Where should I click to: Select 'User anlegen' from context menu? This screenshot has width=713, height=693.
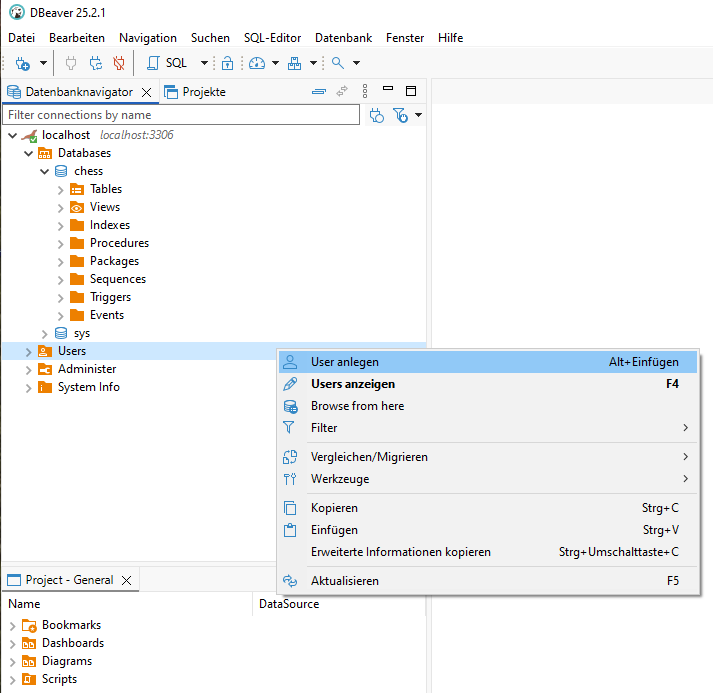pyautogui.click(x=345, y=362)
